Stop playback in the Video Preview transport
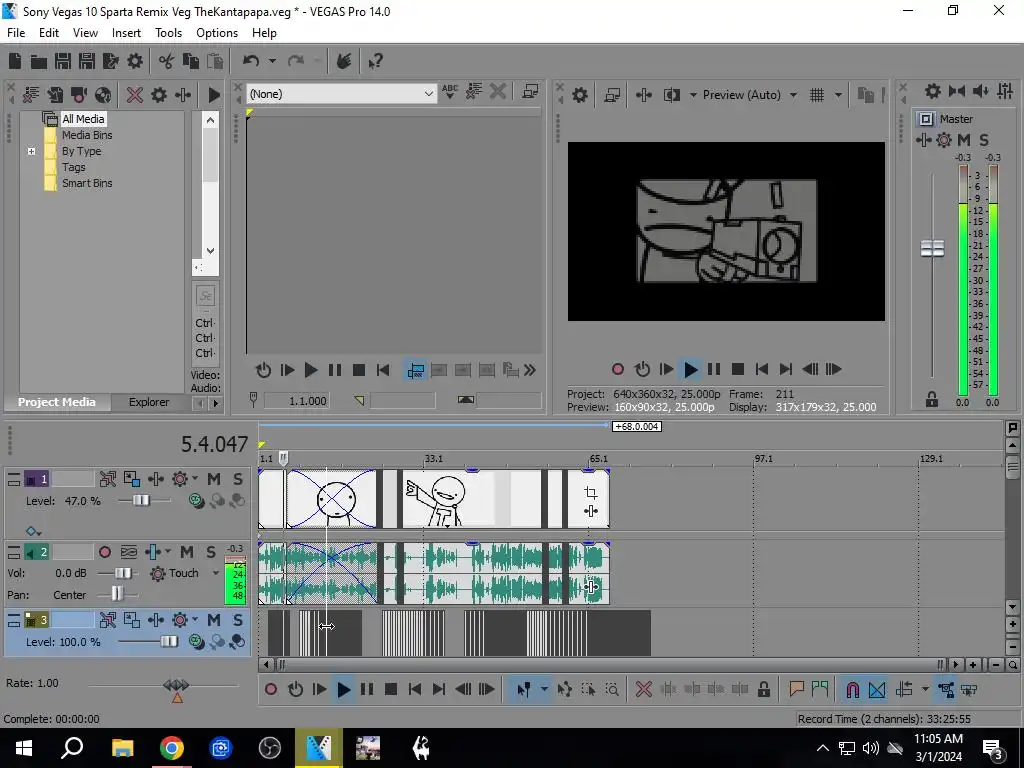 (x=738, y=370)
